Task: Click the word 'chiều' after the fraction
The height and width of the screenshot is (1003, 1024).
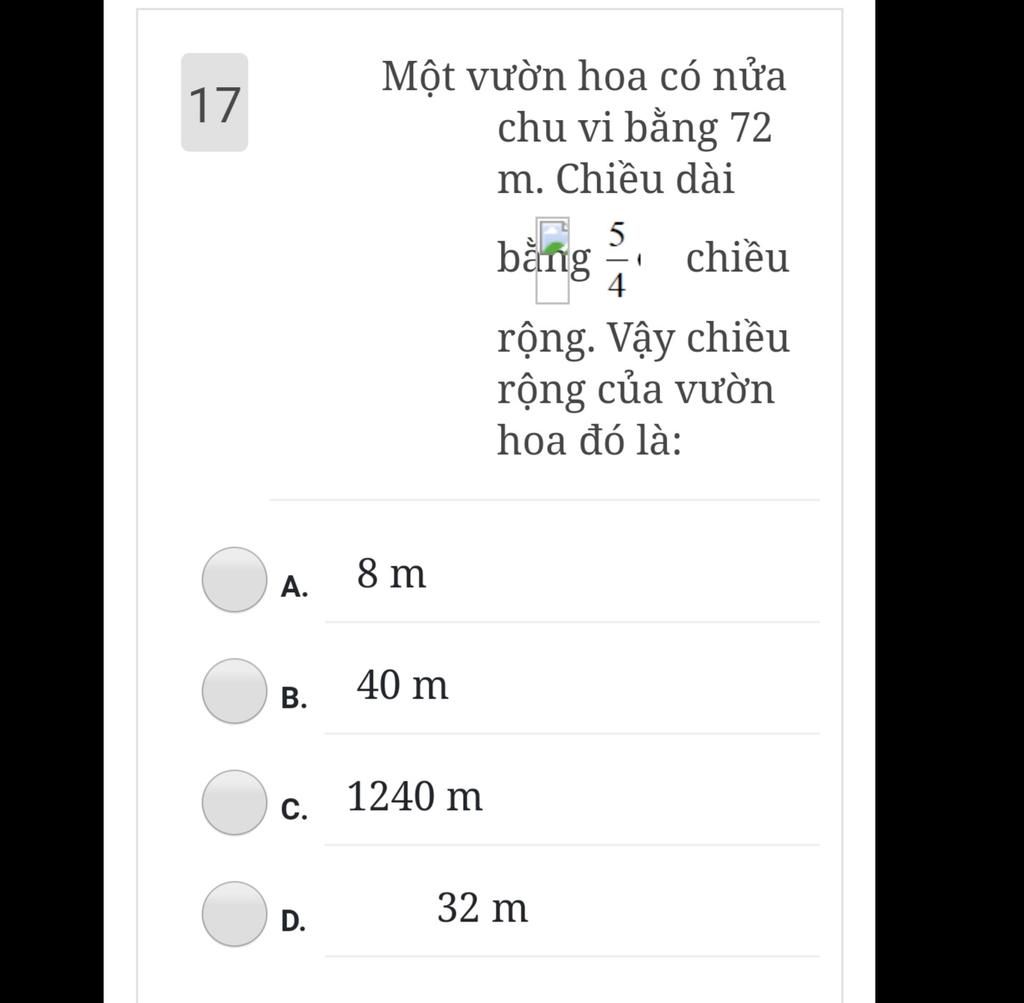Action: pyautogui.click(x=737, y=258)
